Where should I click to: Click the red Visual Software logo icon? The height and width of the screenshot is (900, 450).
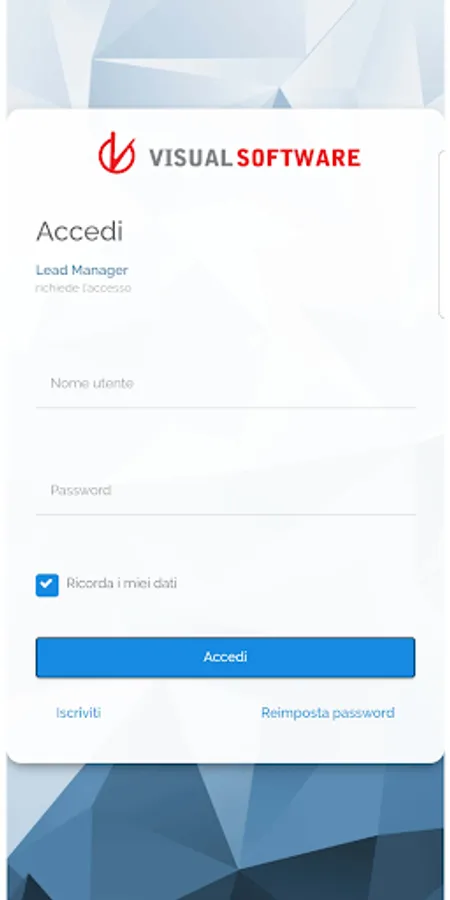[117, 153]
